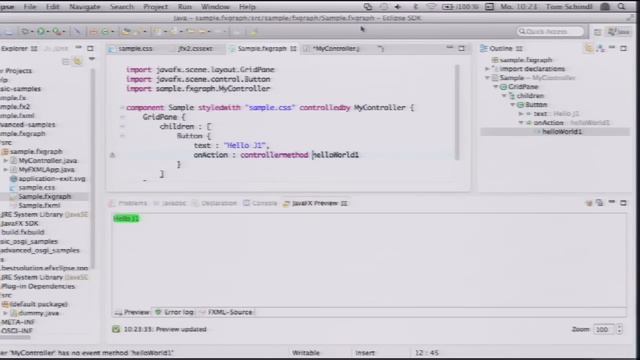Open the File menu
Image resolution: width=640 pixels, height=360 pixels.
pyautogui.click(x=29, y=7)
